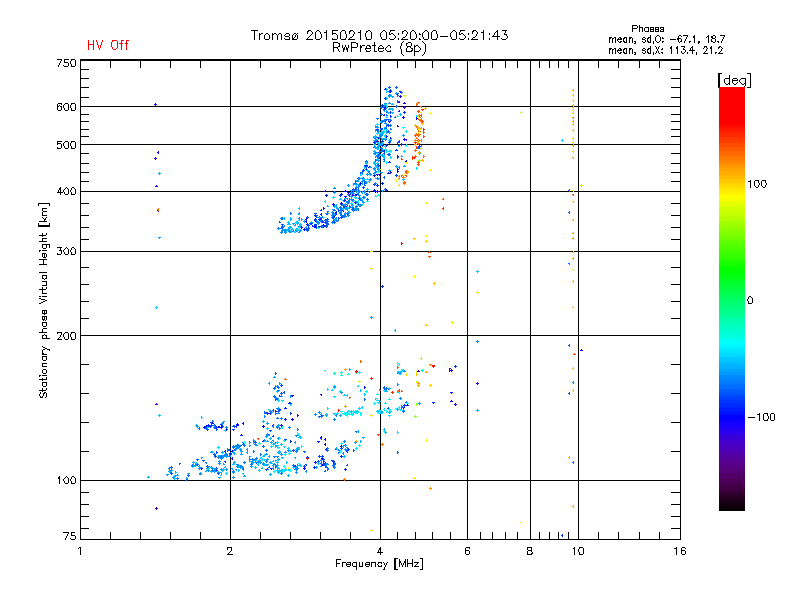Click the Phases header text
800x600 pixels.
tap(647, 29)
